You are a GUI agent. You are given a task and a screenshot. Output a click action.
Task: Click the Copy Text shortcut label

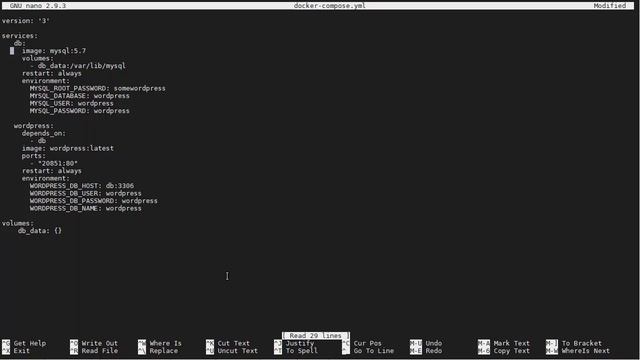[x=511, y=351]
